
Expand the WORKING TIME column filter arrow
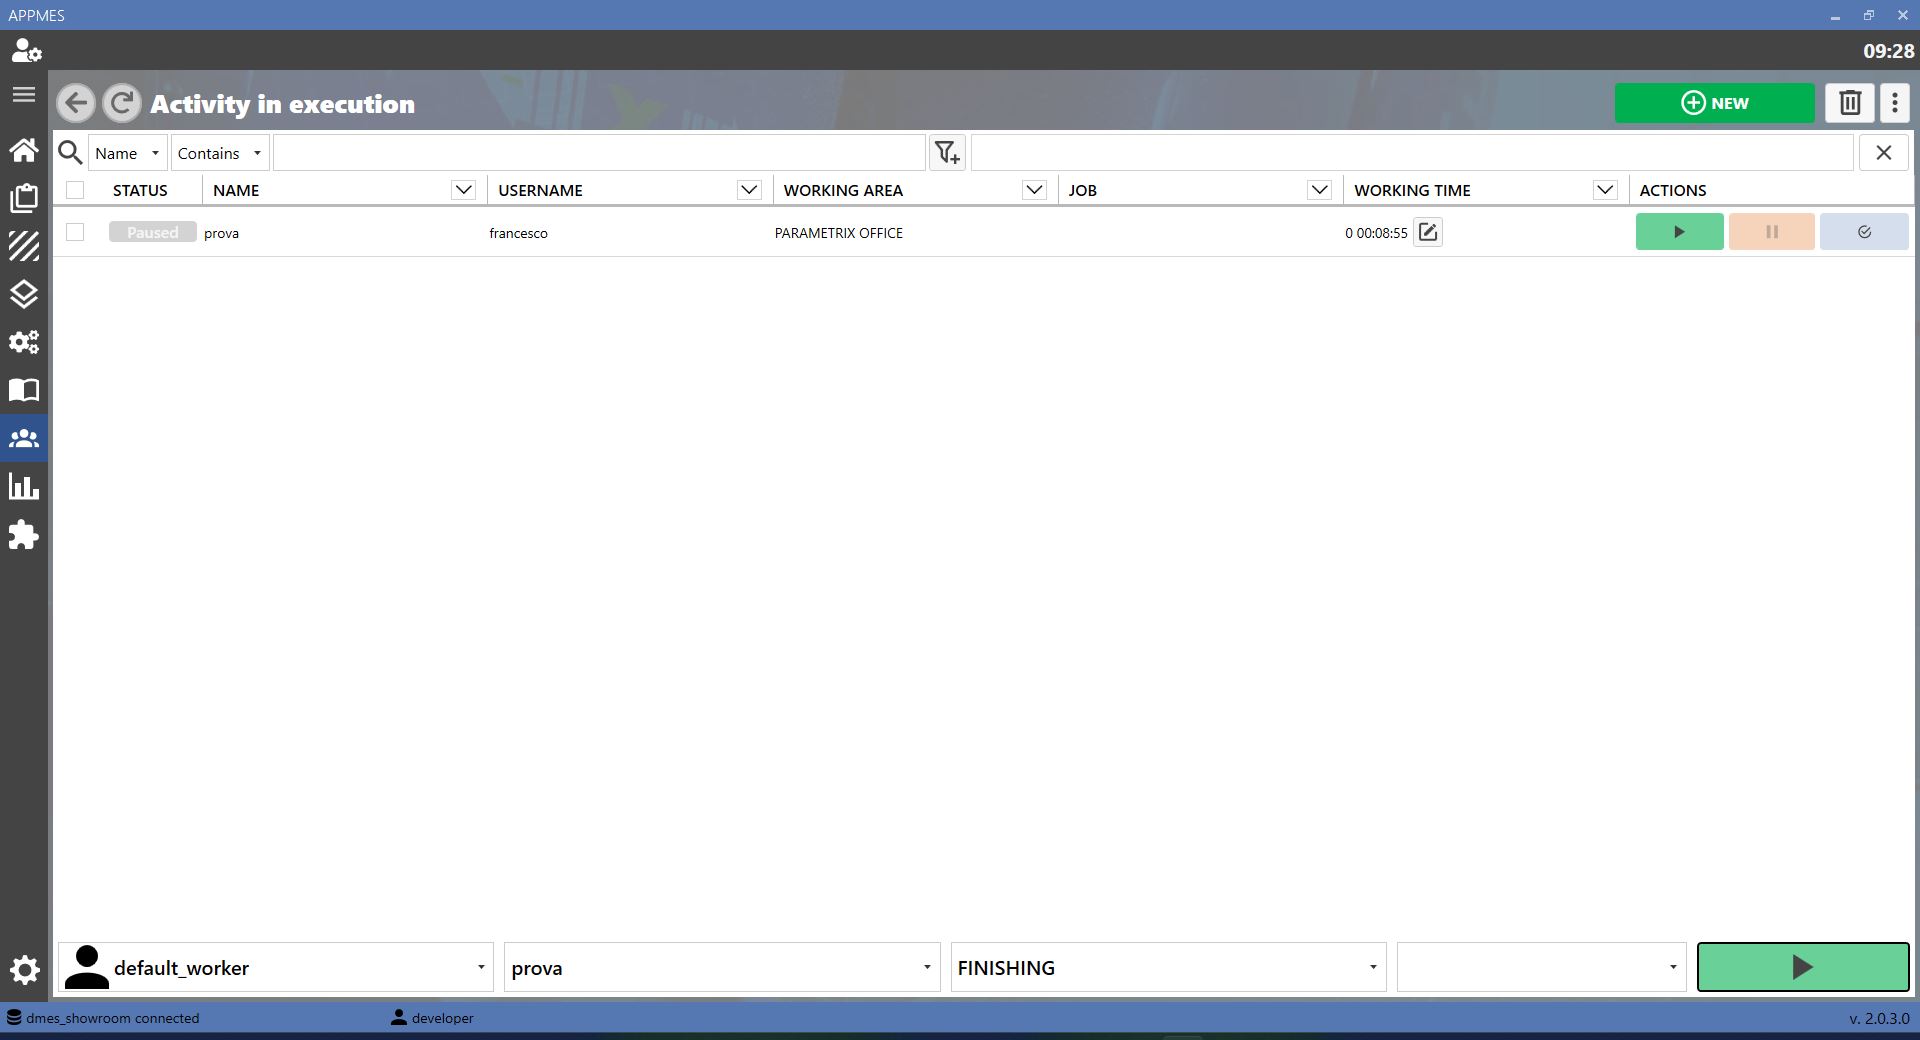point(1605,190)
